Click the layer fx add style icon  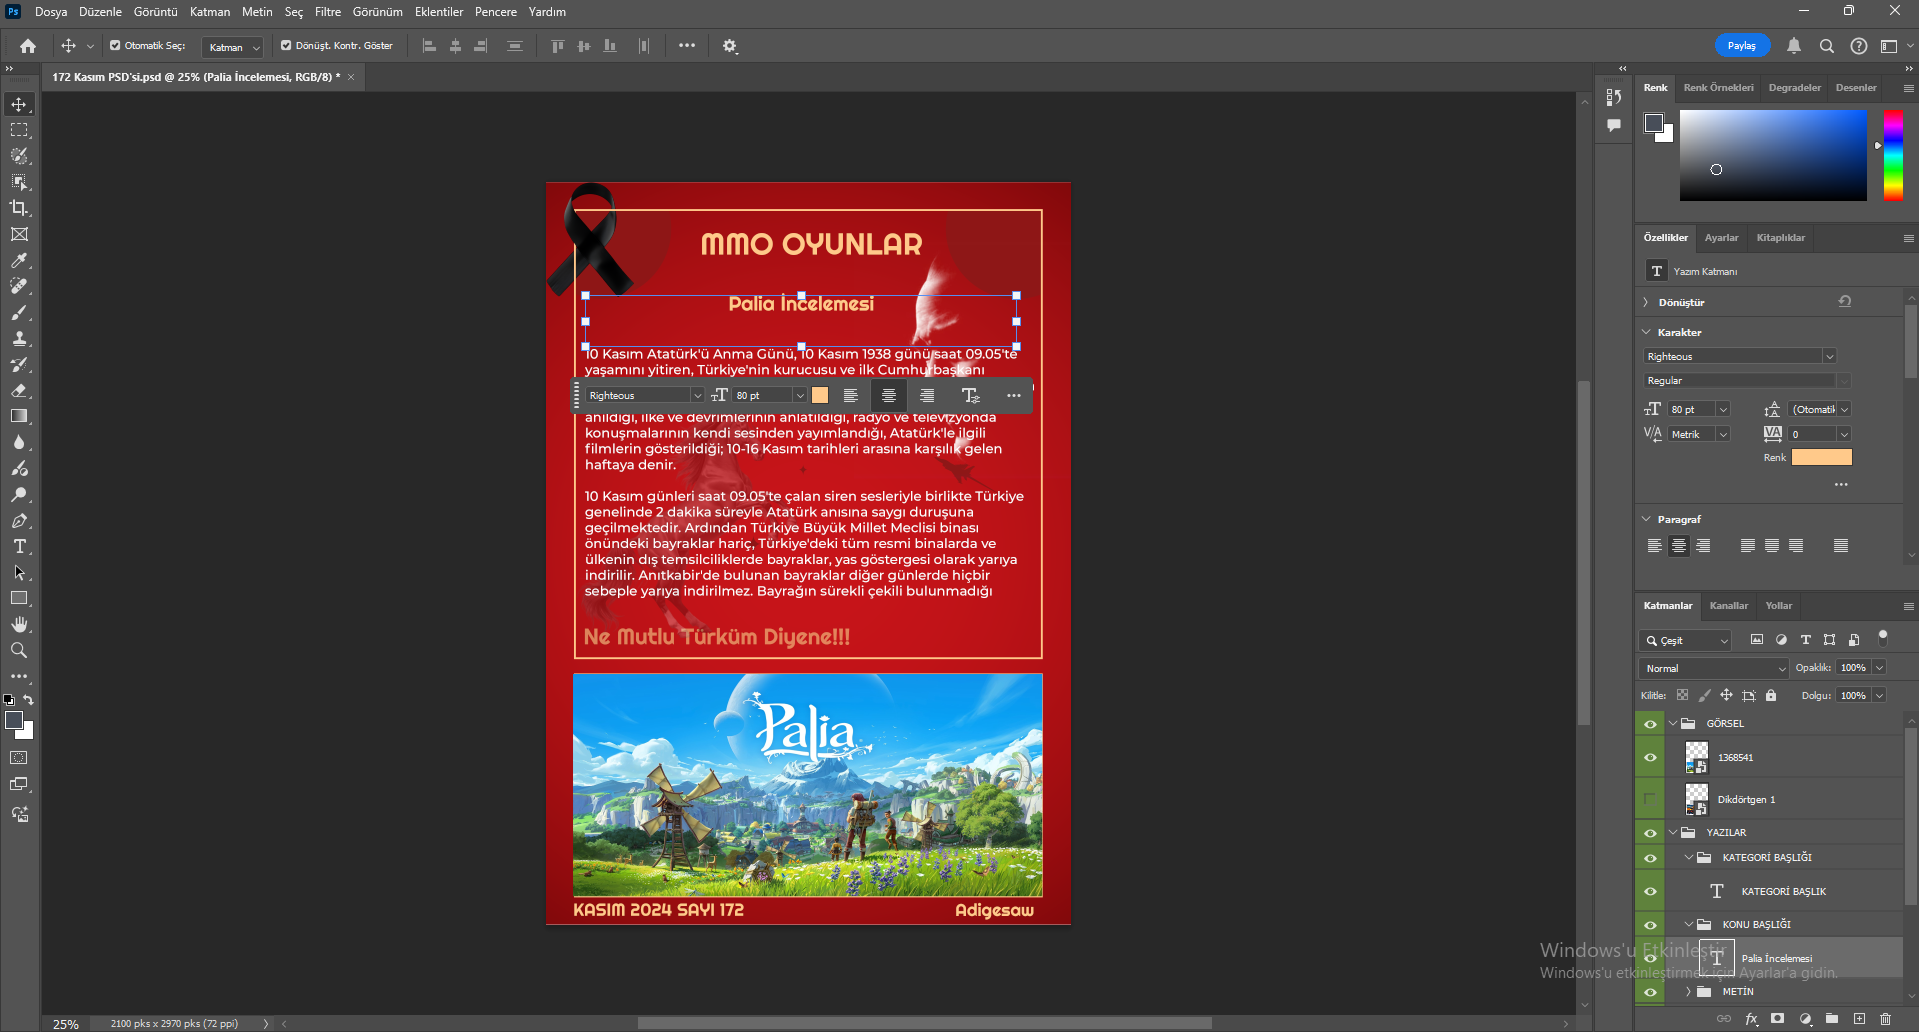[x=1752, y=1019]
